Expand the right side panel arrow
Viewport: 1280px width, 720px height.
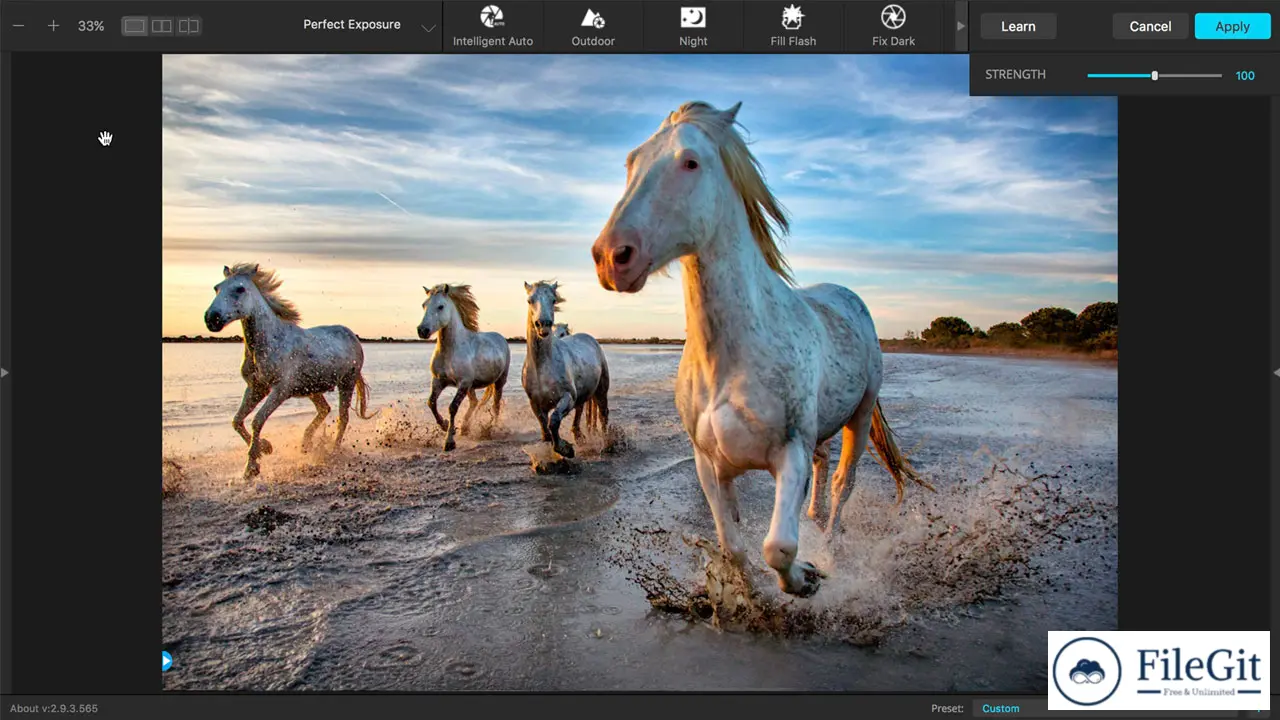pos(1275,372)
